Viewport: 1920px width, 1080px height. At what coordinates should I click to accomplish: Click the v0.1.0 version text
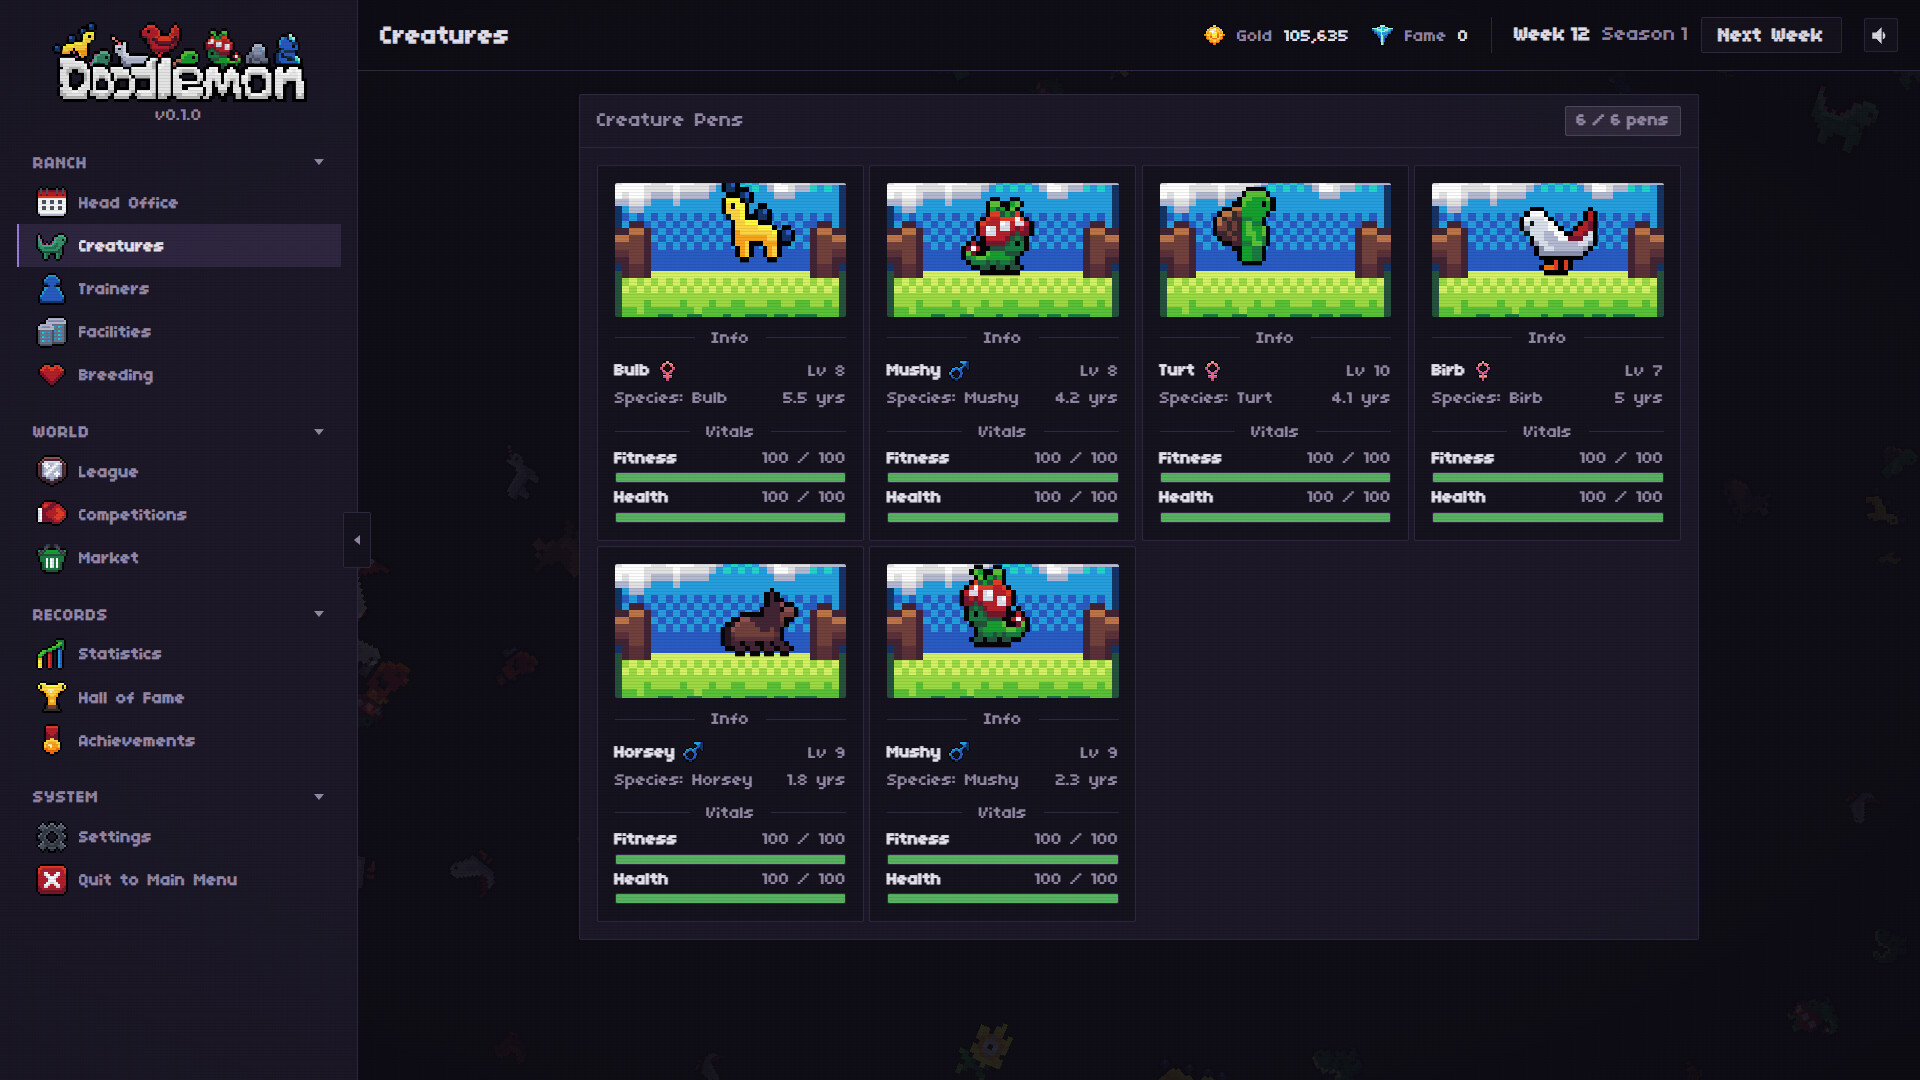coord(177,115)
